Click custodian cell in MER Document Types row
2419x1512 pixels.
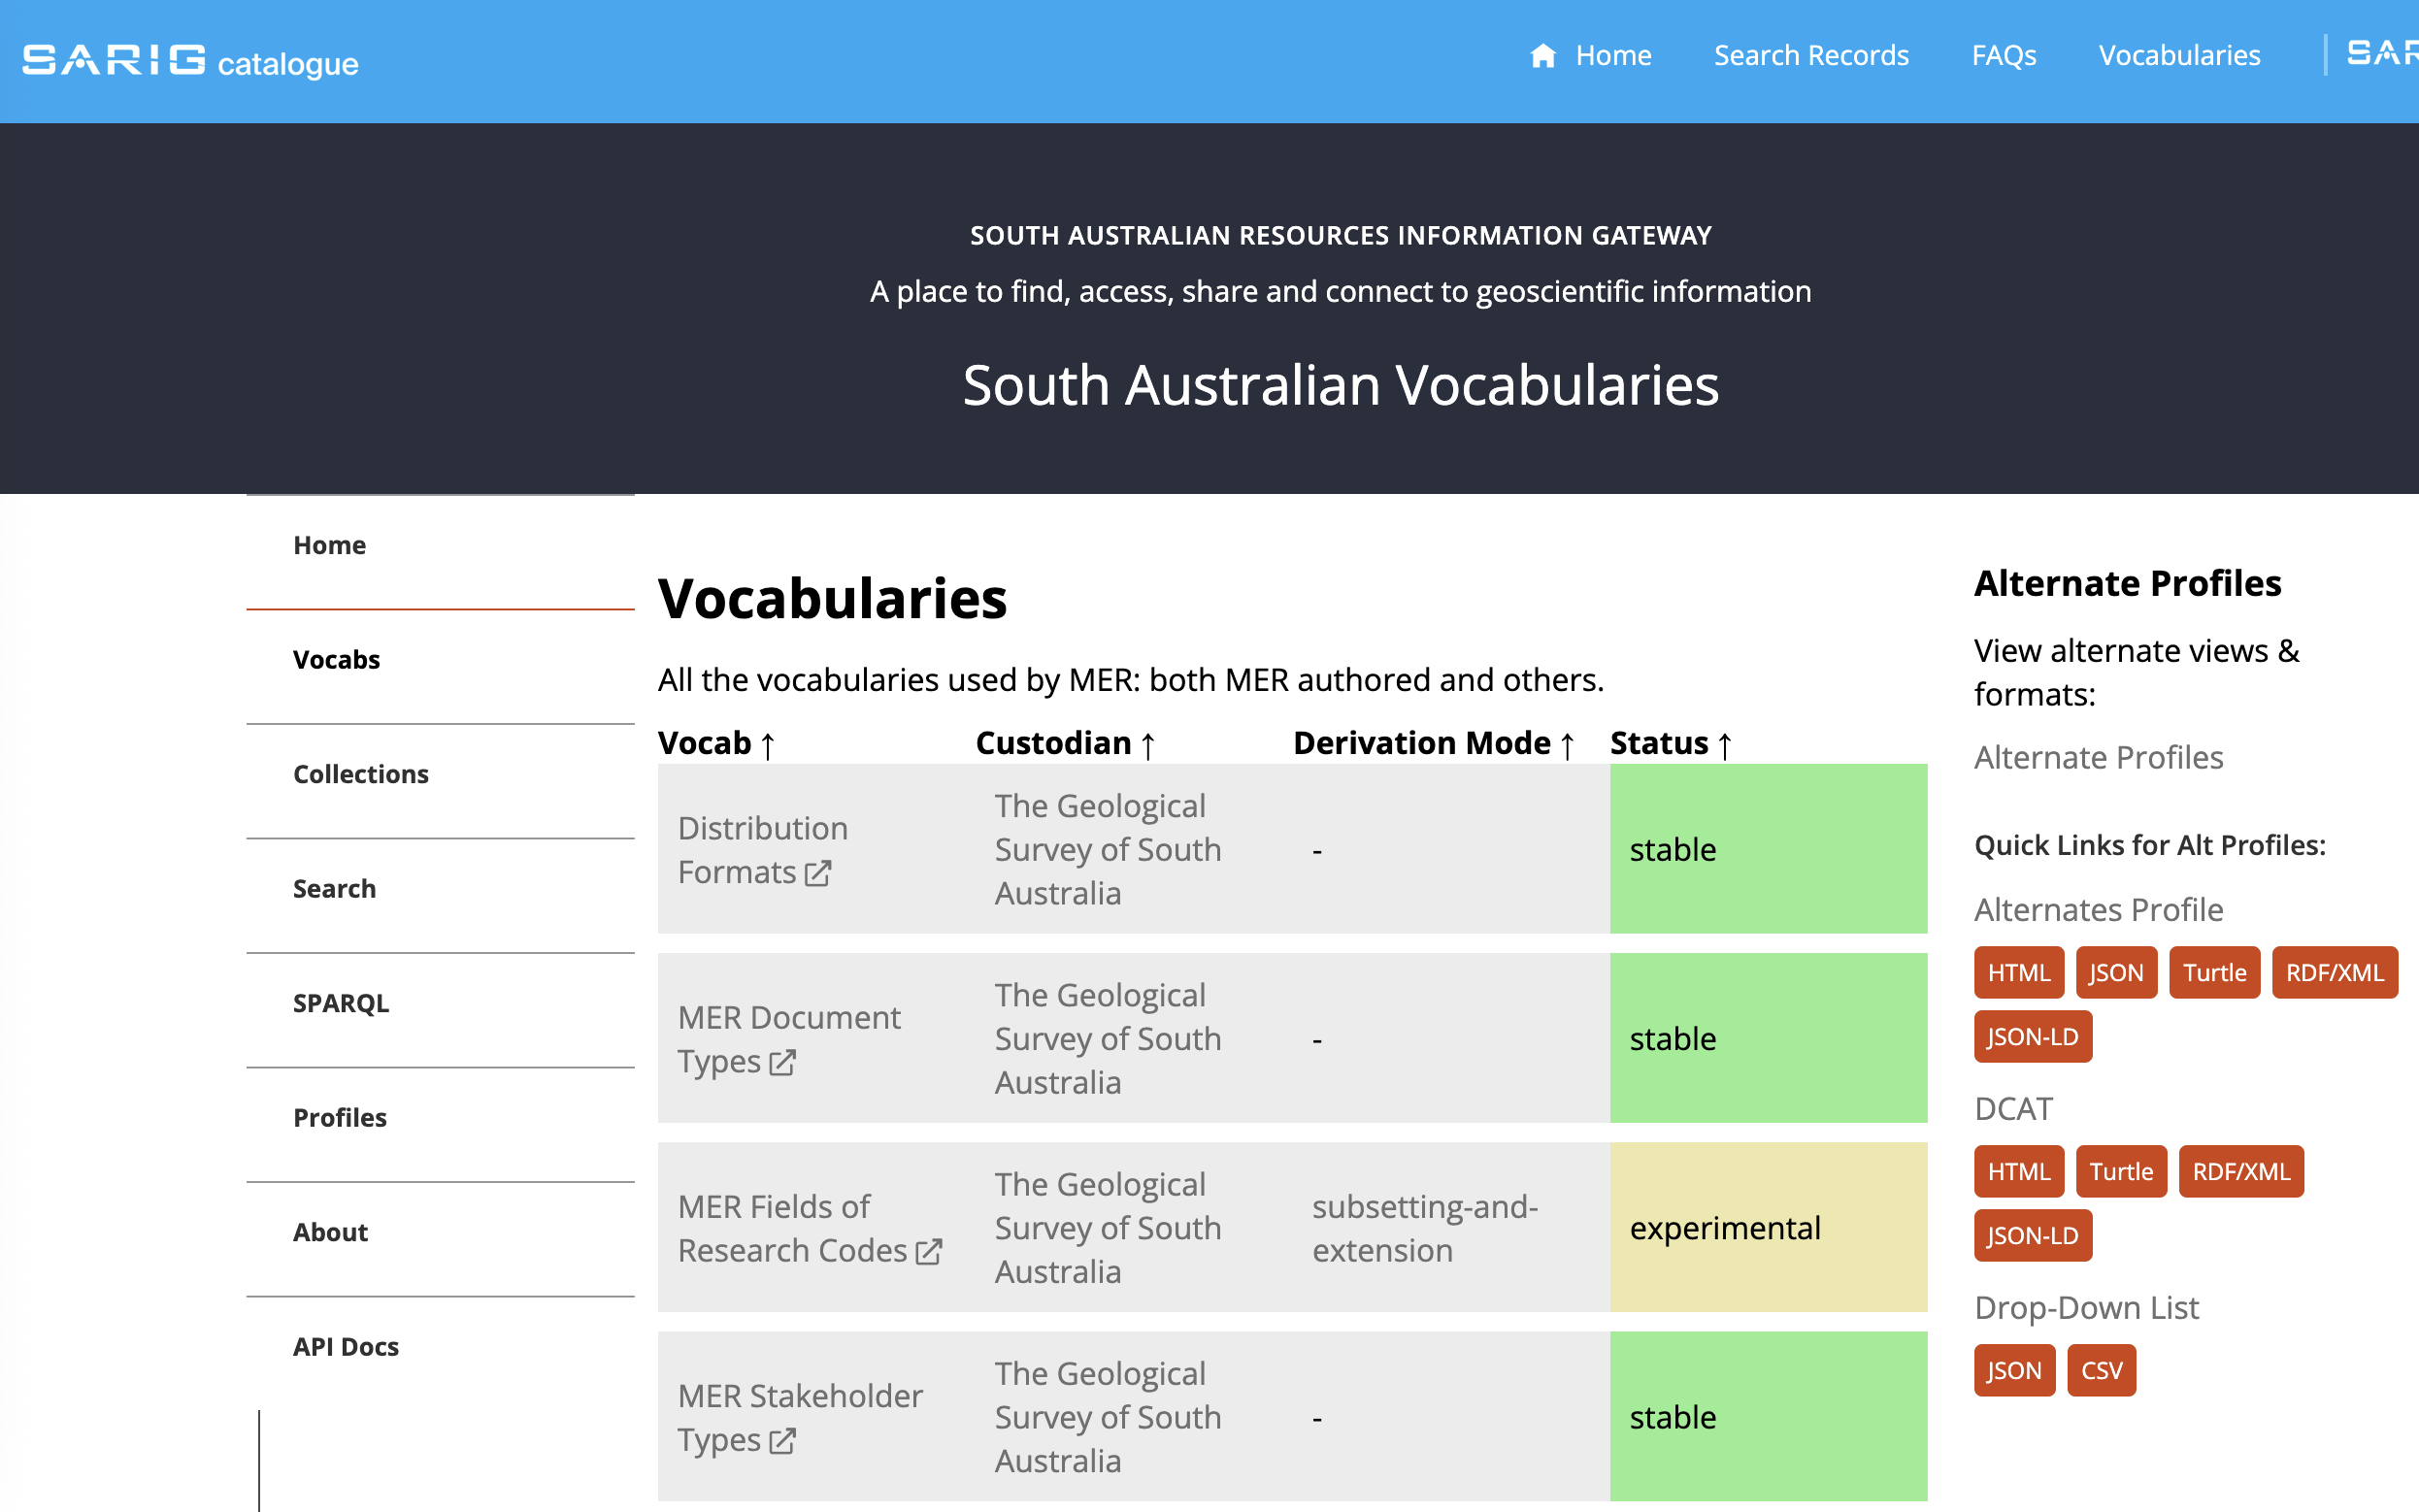coord(1134,1039)
